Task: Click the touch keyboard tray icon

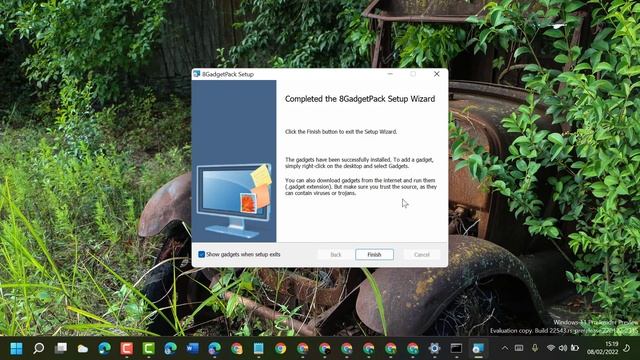Action: tap(519, 348)
